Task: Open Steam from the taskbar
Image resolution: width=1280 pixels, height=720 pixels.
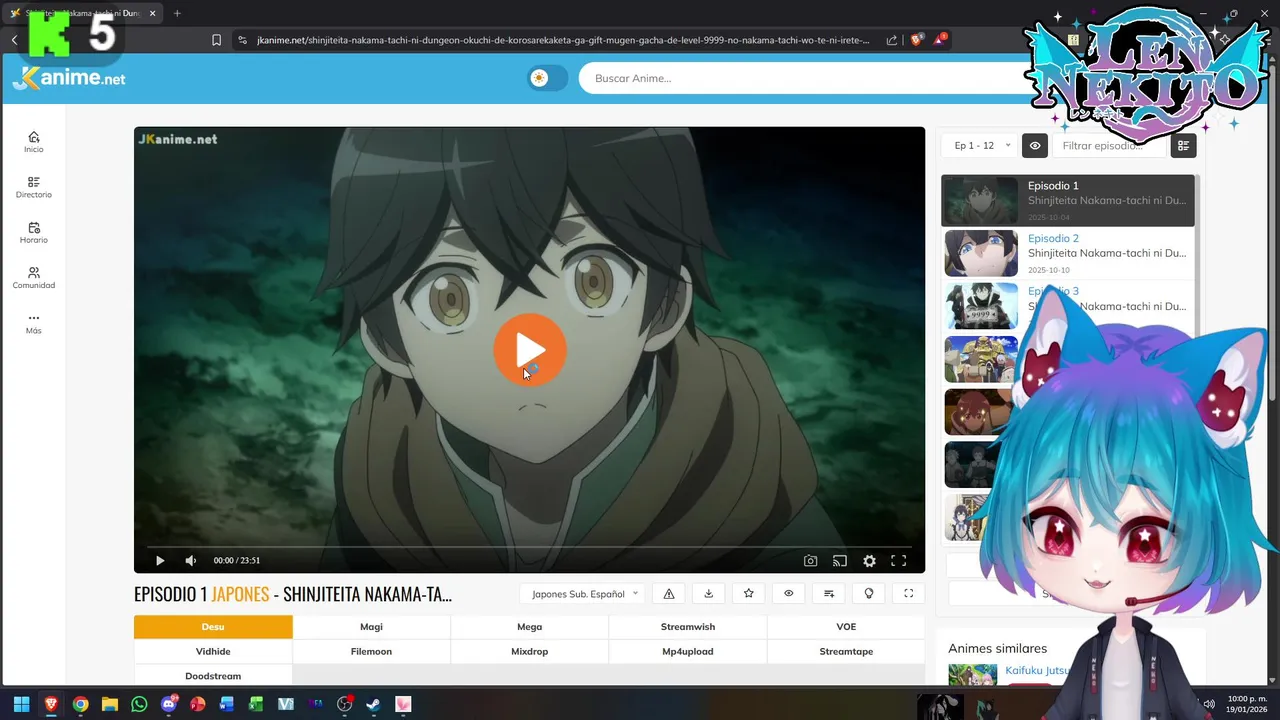Action: pos(373,704)
